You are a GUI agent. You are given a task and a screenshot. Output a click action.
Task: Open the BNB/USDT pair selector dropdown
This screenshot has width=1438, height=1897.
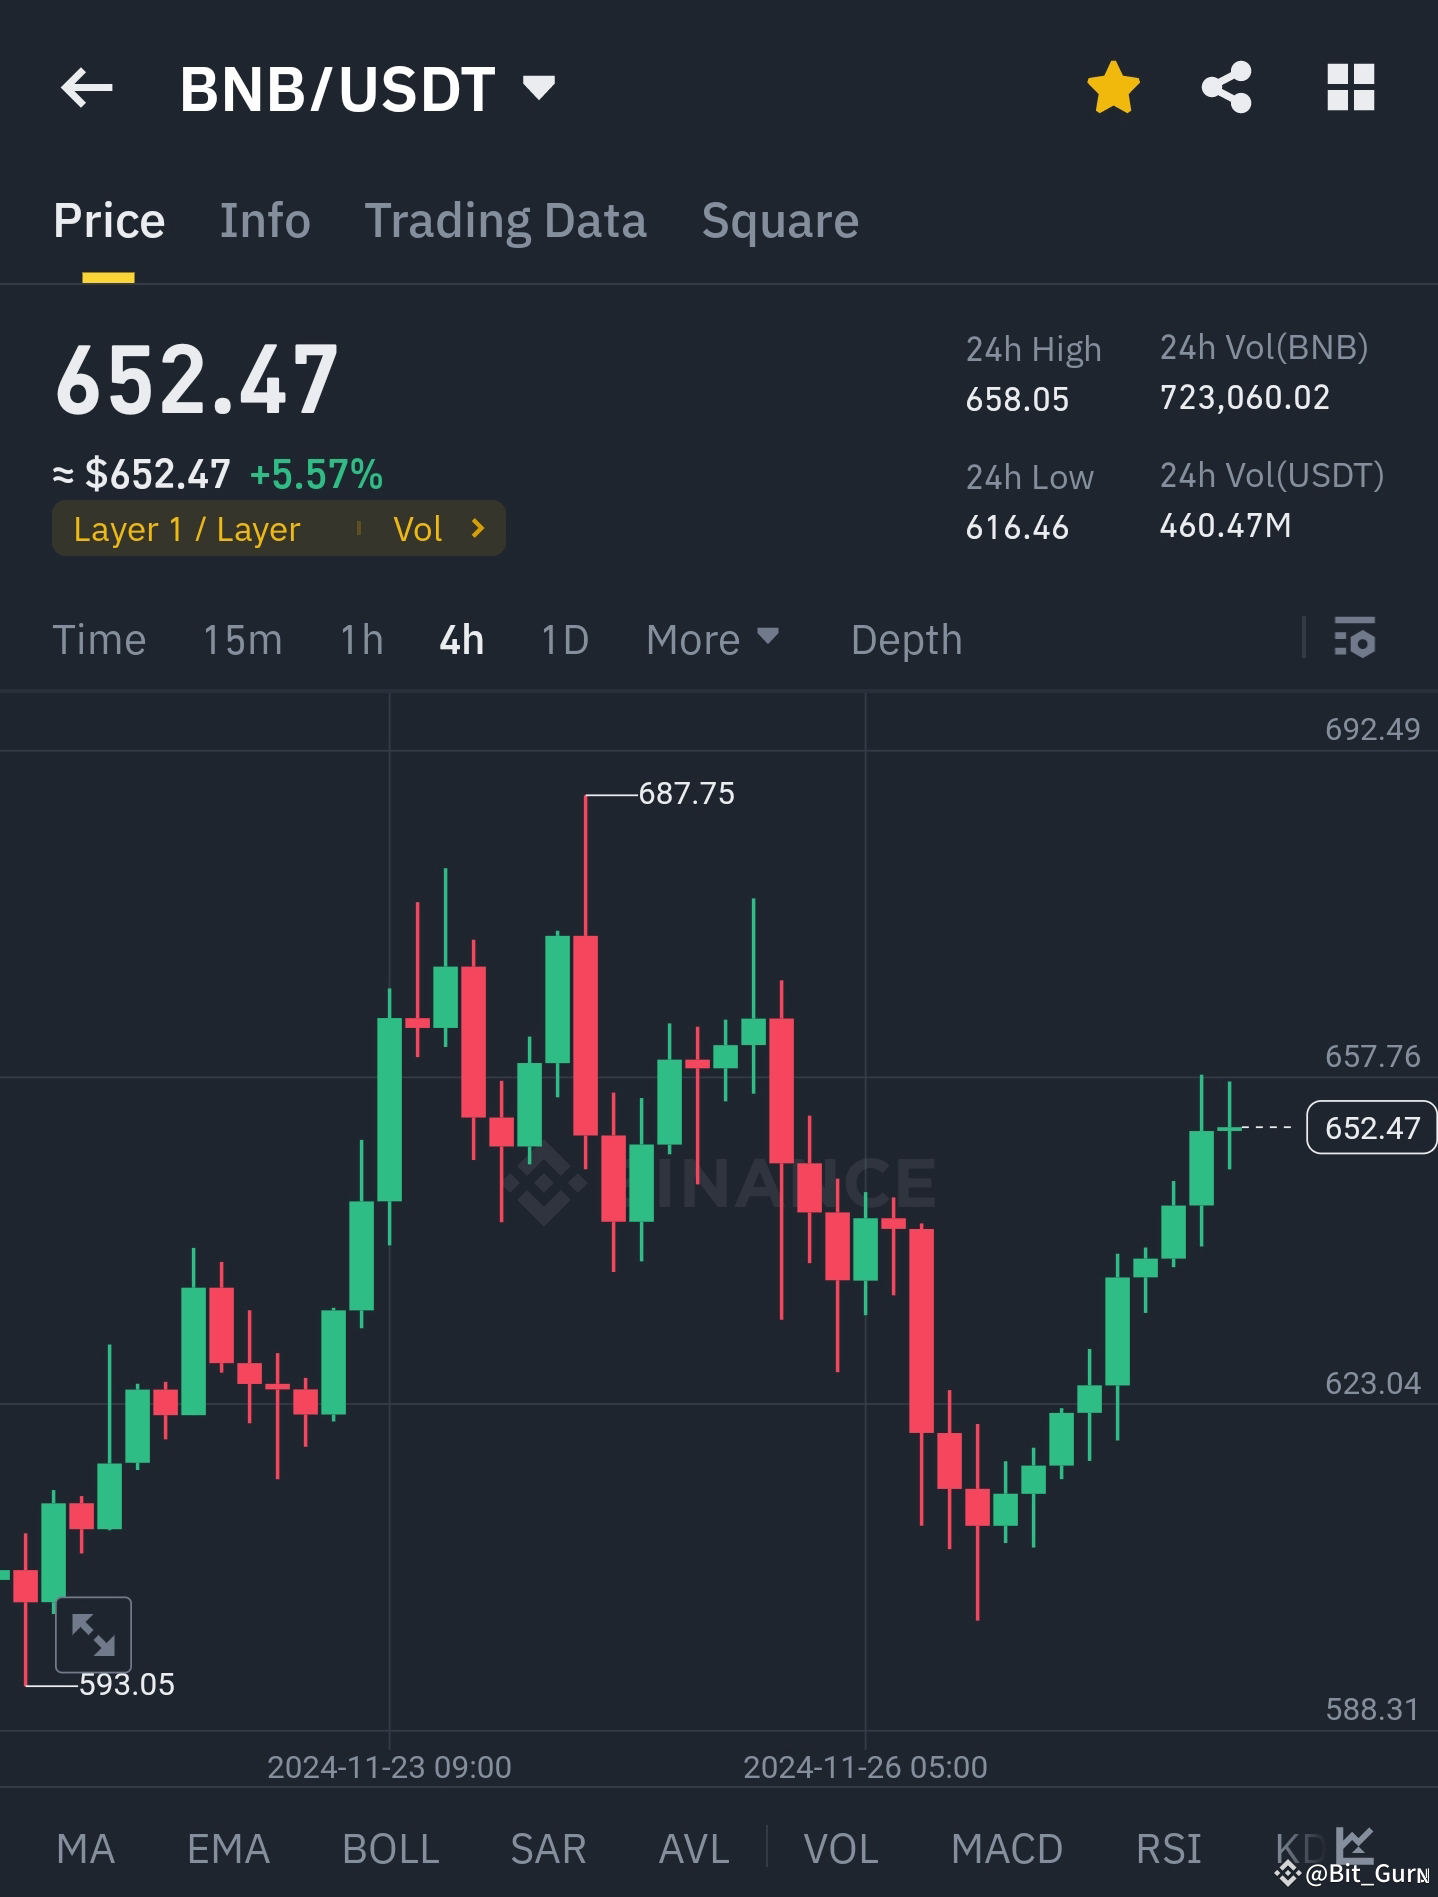pyautogui.click(x=538, y=88)
